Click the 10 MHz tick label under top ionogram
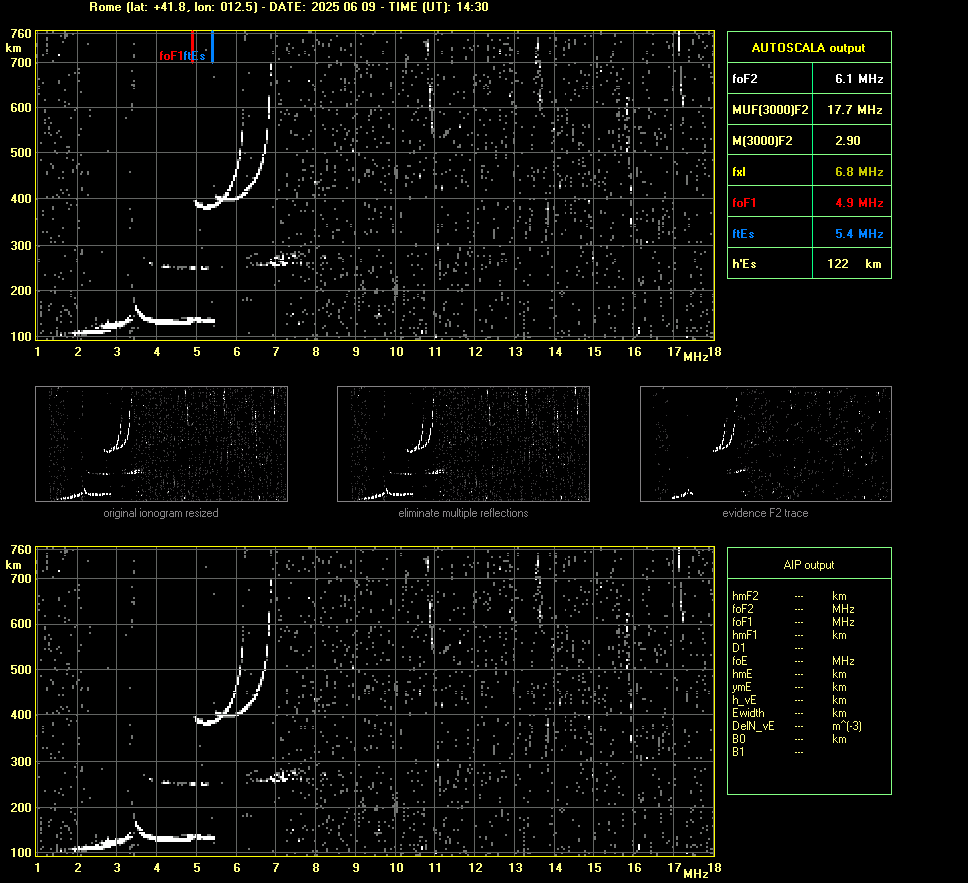968x883 pixels. [x=396, y=352]
